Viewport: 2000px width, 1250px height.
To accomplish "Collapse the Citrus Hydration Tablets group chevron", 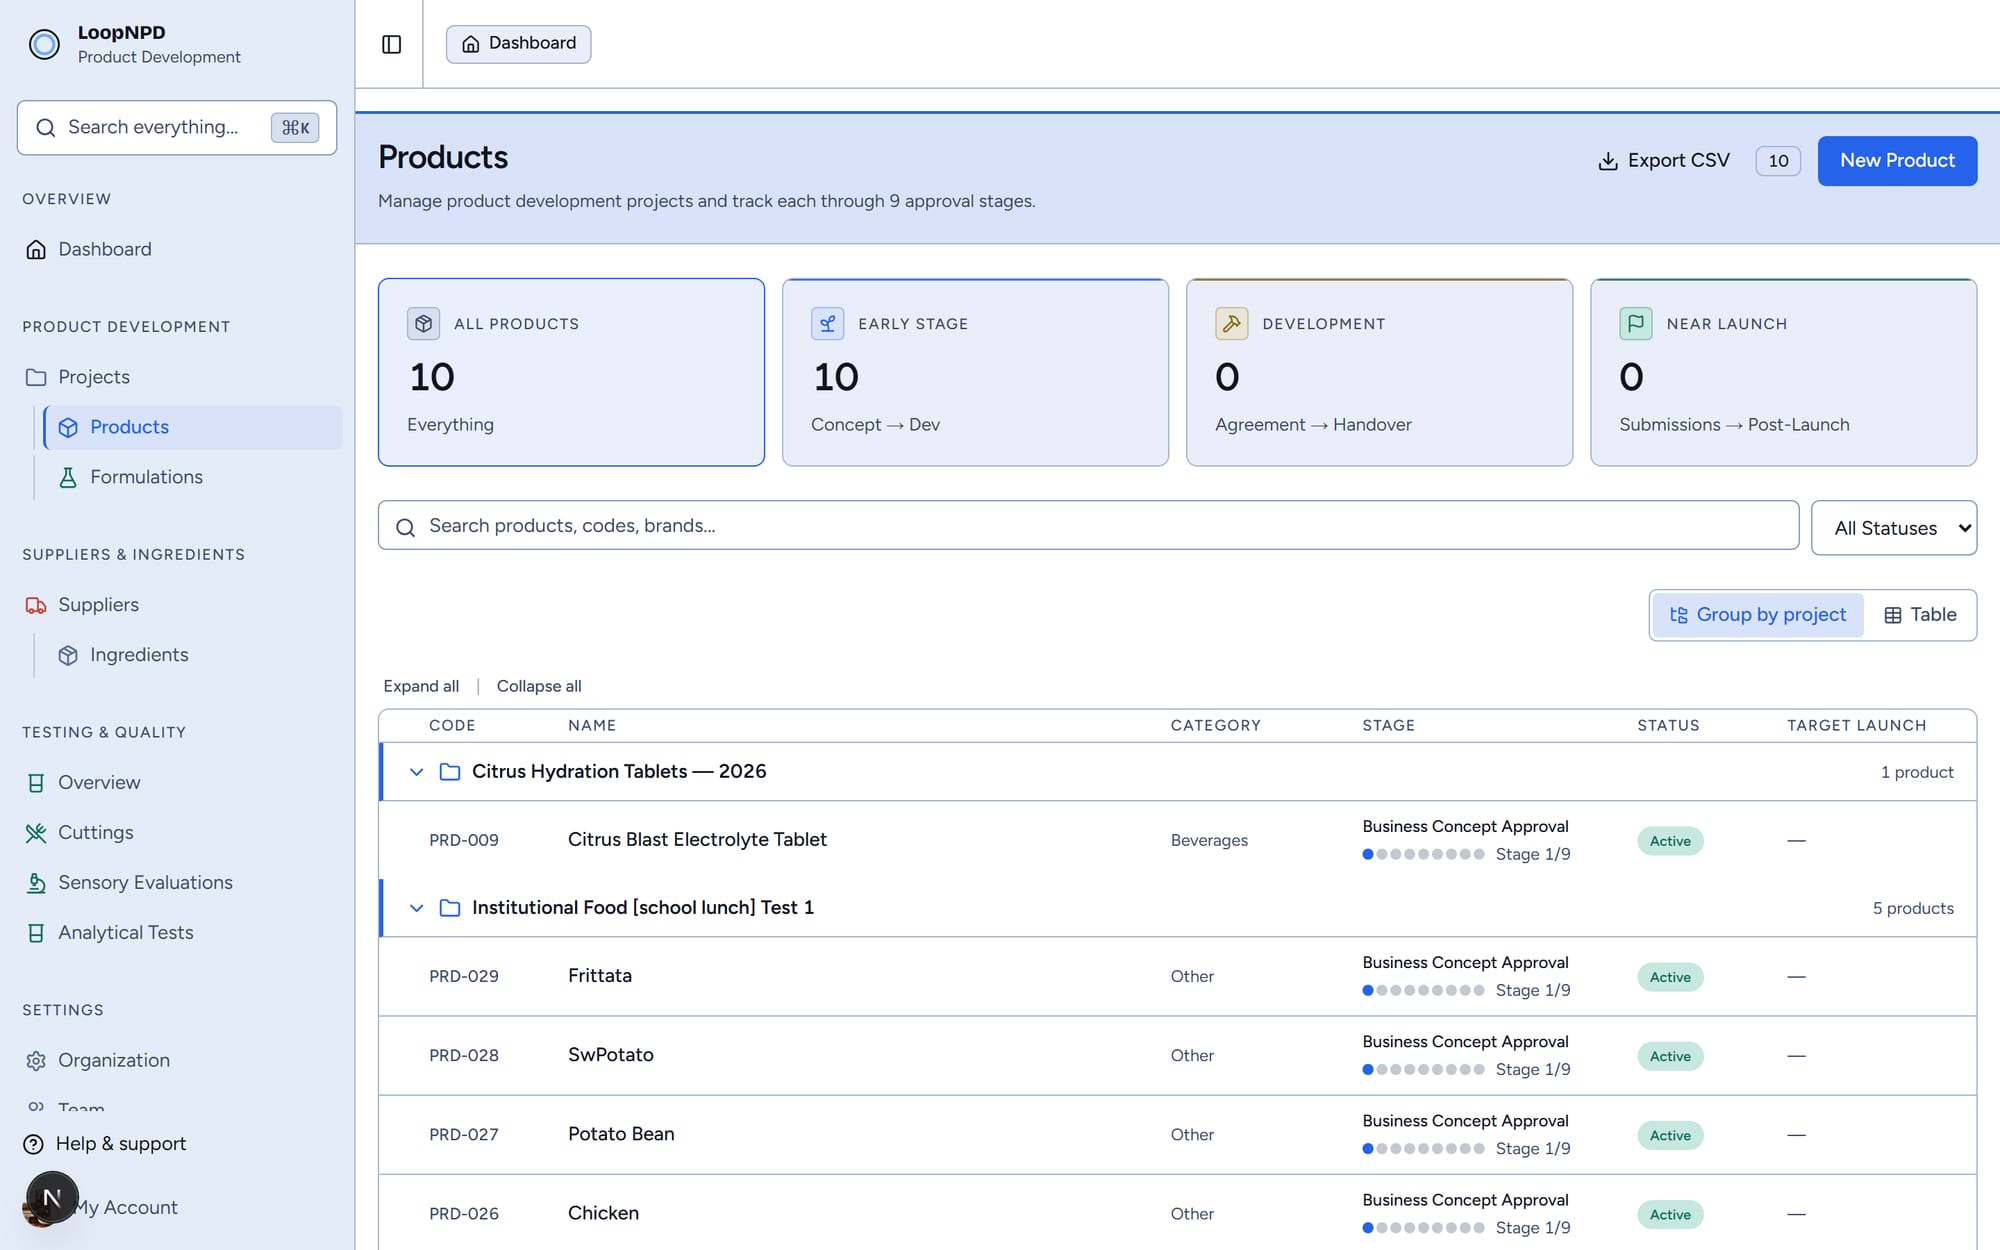I will point(417,772).
